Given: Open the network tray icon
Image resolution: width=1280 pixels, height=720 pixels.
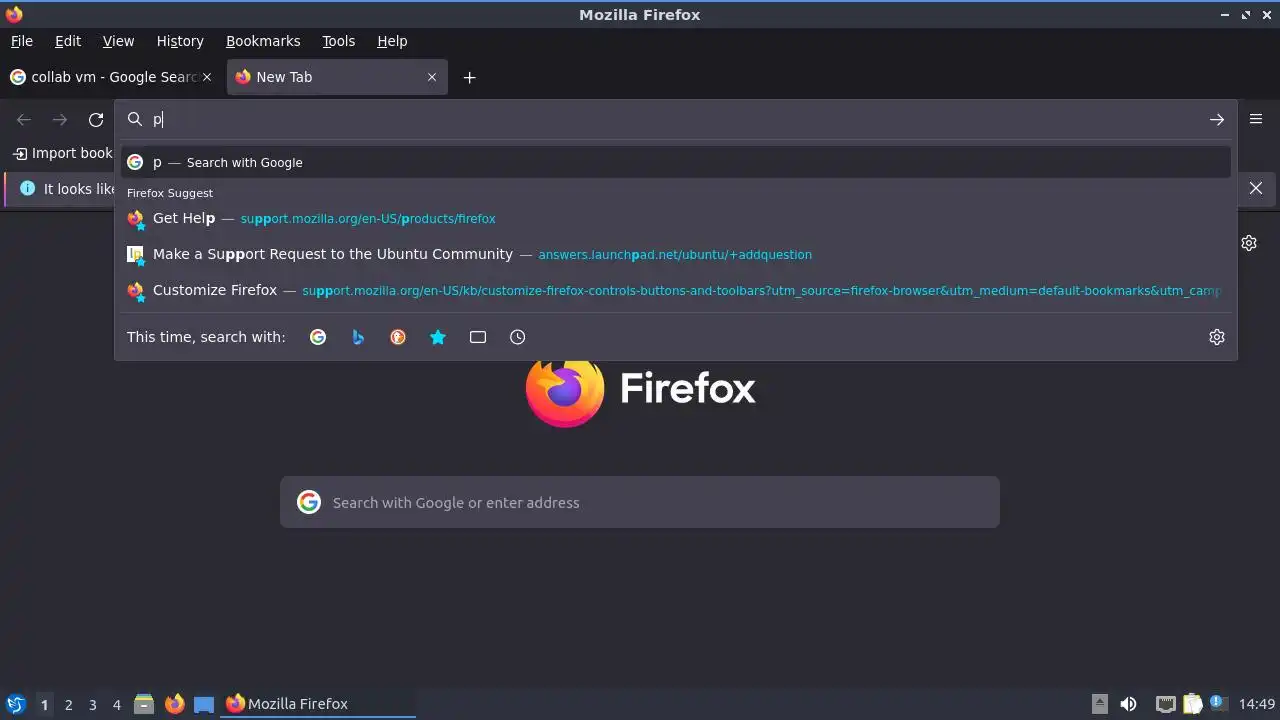Looking at the screenshot, I should coord(1166,704).
